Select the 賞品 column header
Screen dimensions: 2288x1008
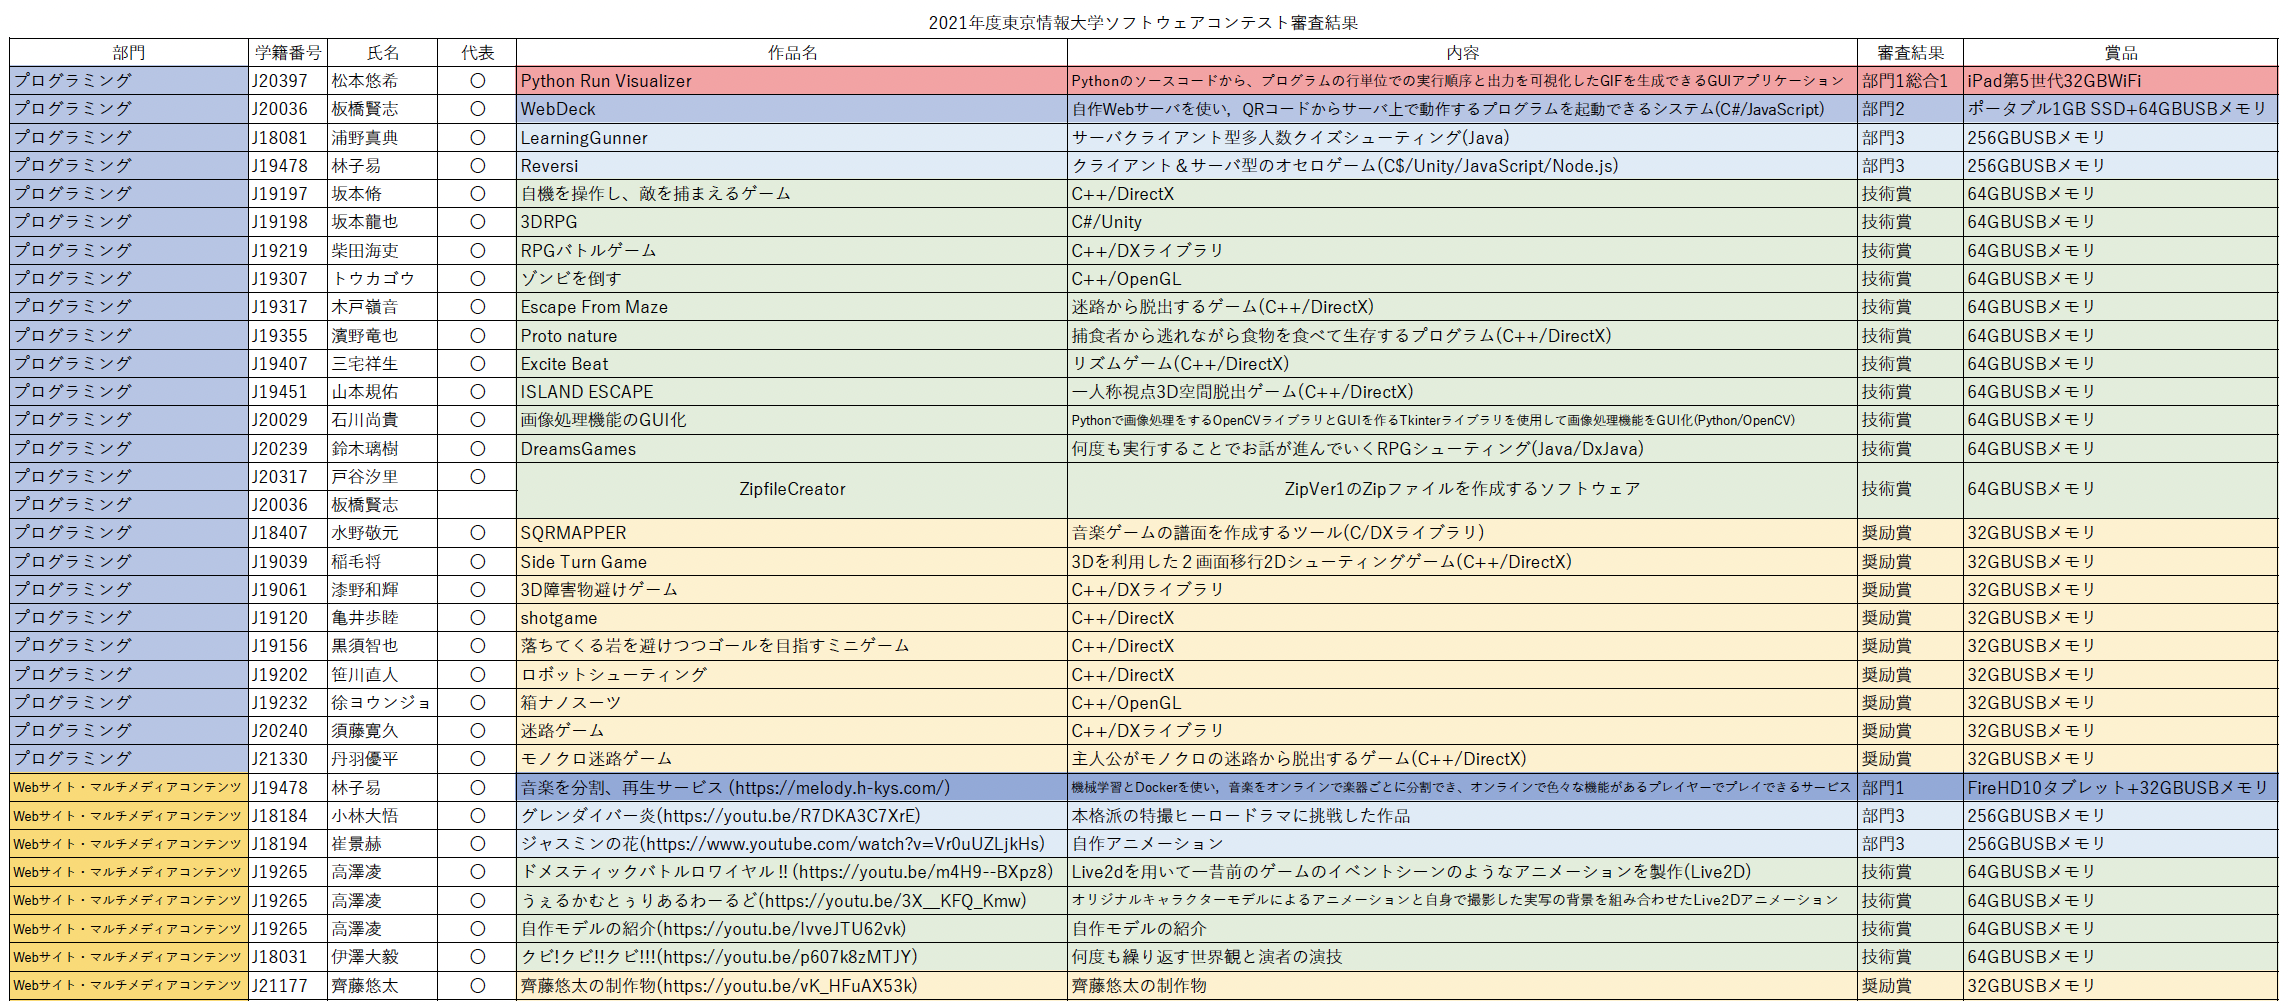(x=2120, y=53)
